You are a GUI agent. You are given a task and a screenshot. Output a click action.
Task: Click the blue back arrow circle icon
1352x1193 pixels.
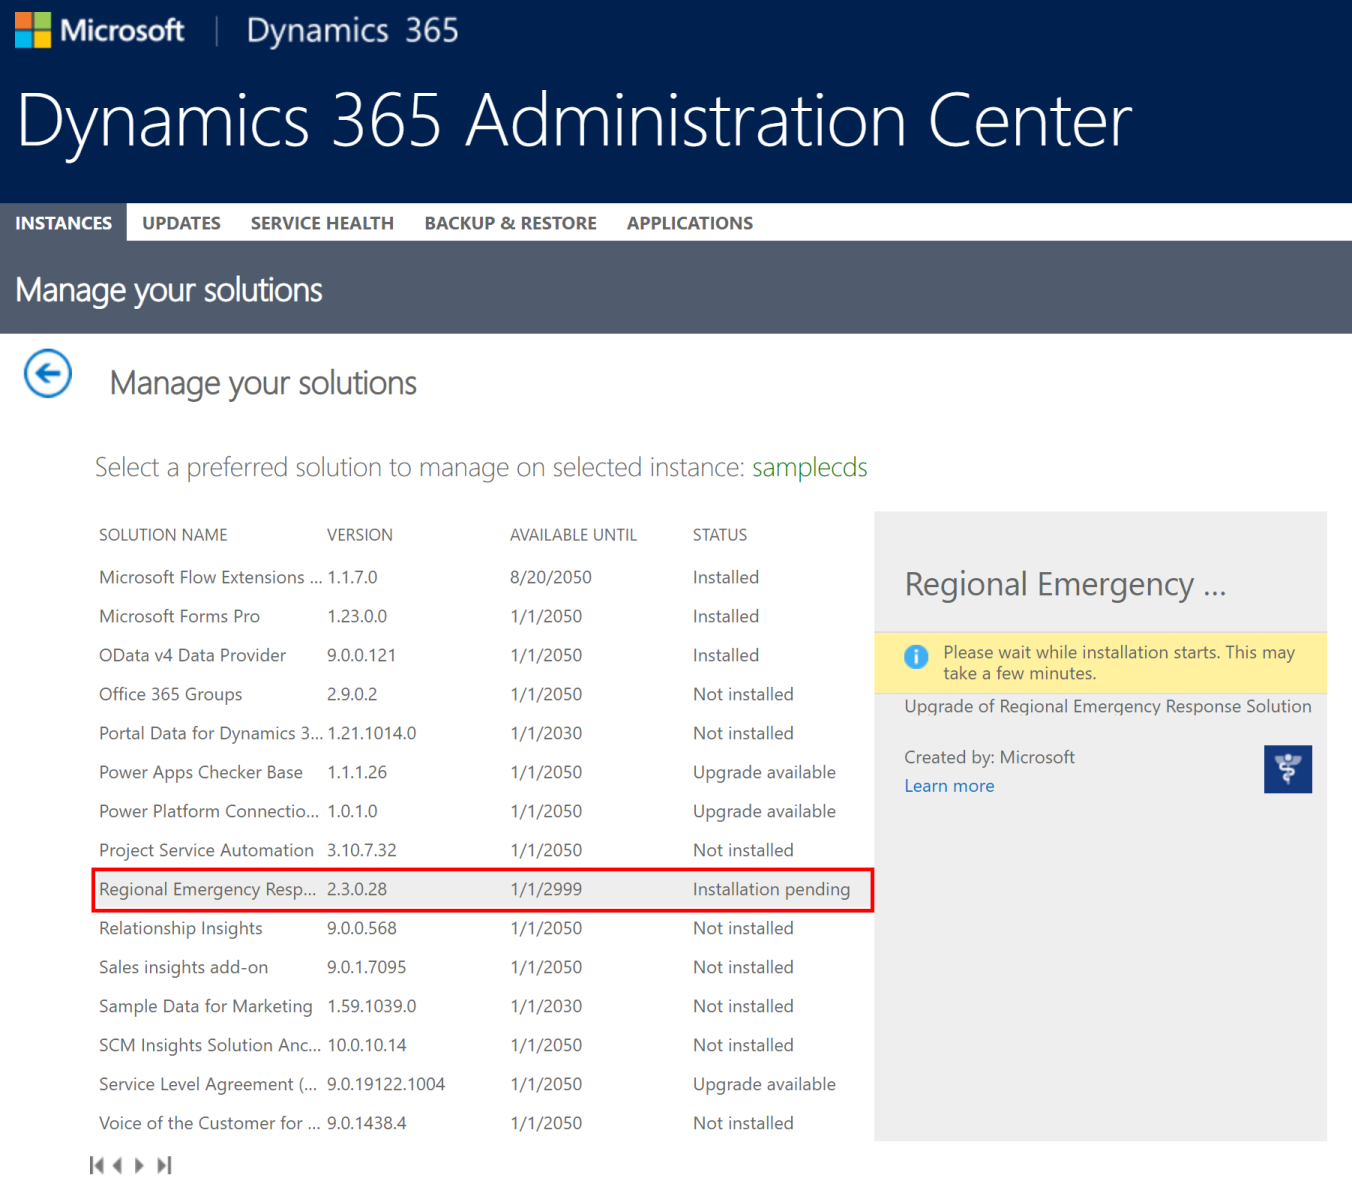click(x=48, y=374)
